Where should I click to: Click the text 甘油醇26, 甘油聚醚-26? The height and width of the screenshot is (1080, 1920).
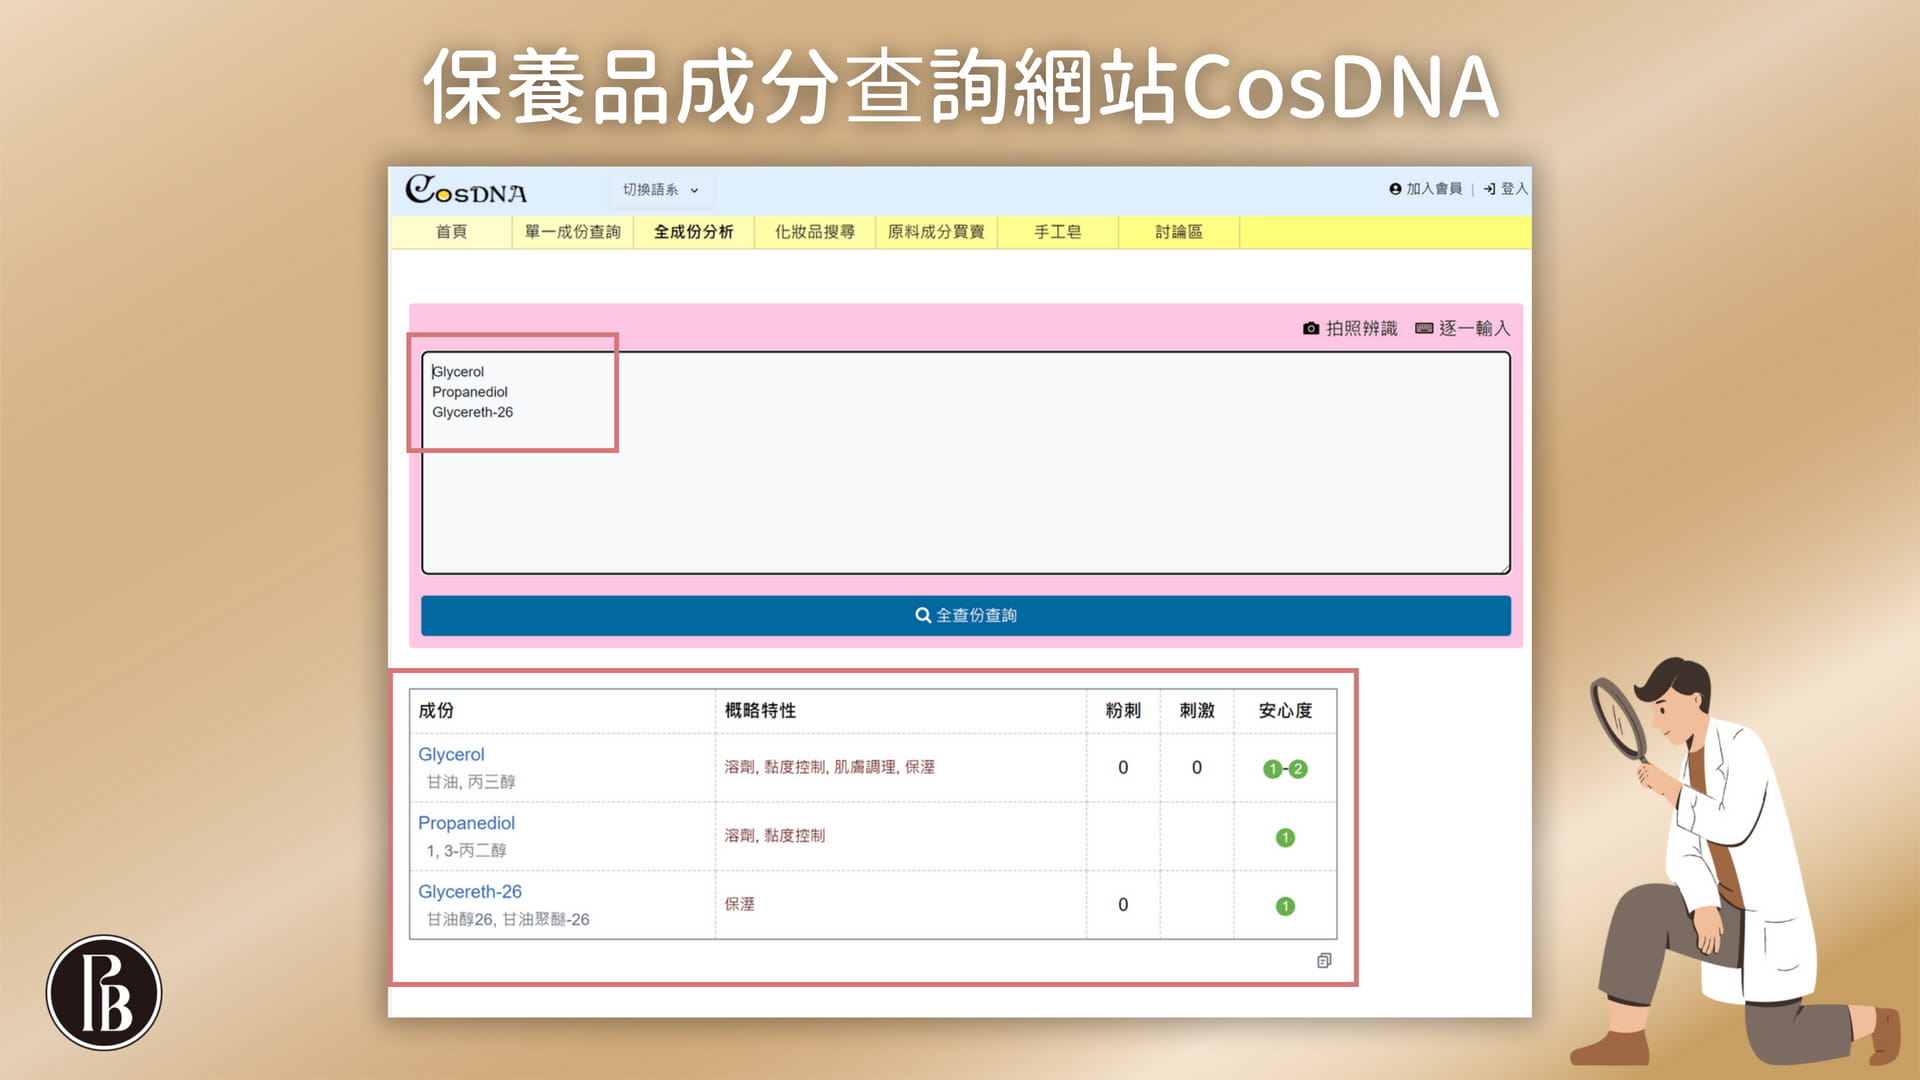point(508,919)
